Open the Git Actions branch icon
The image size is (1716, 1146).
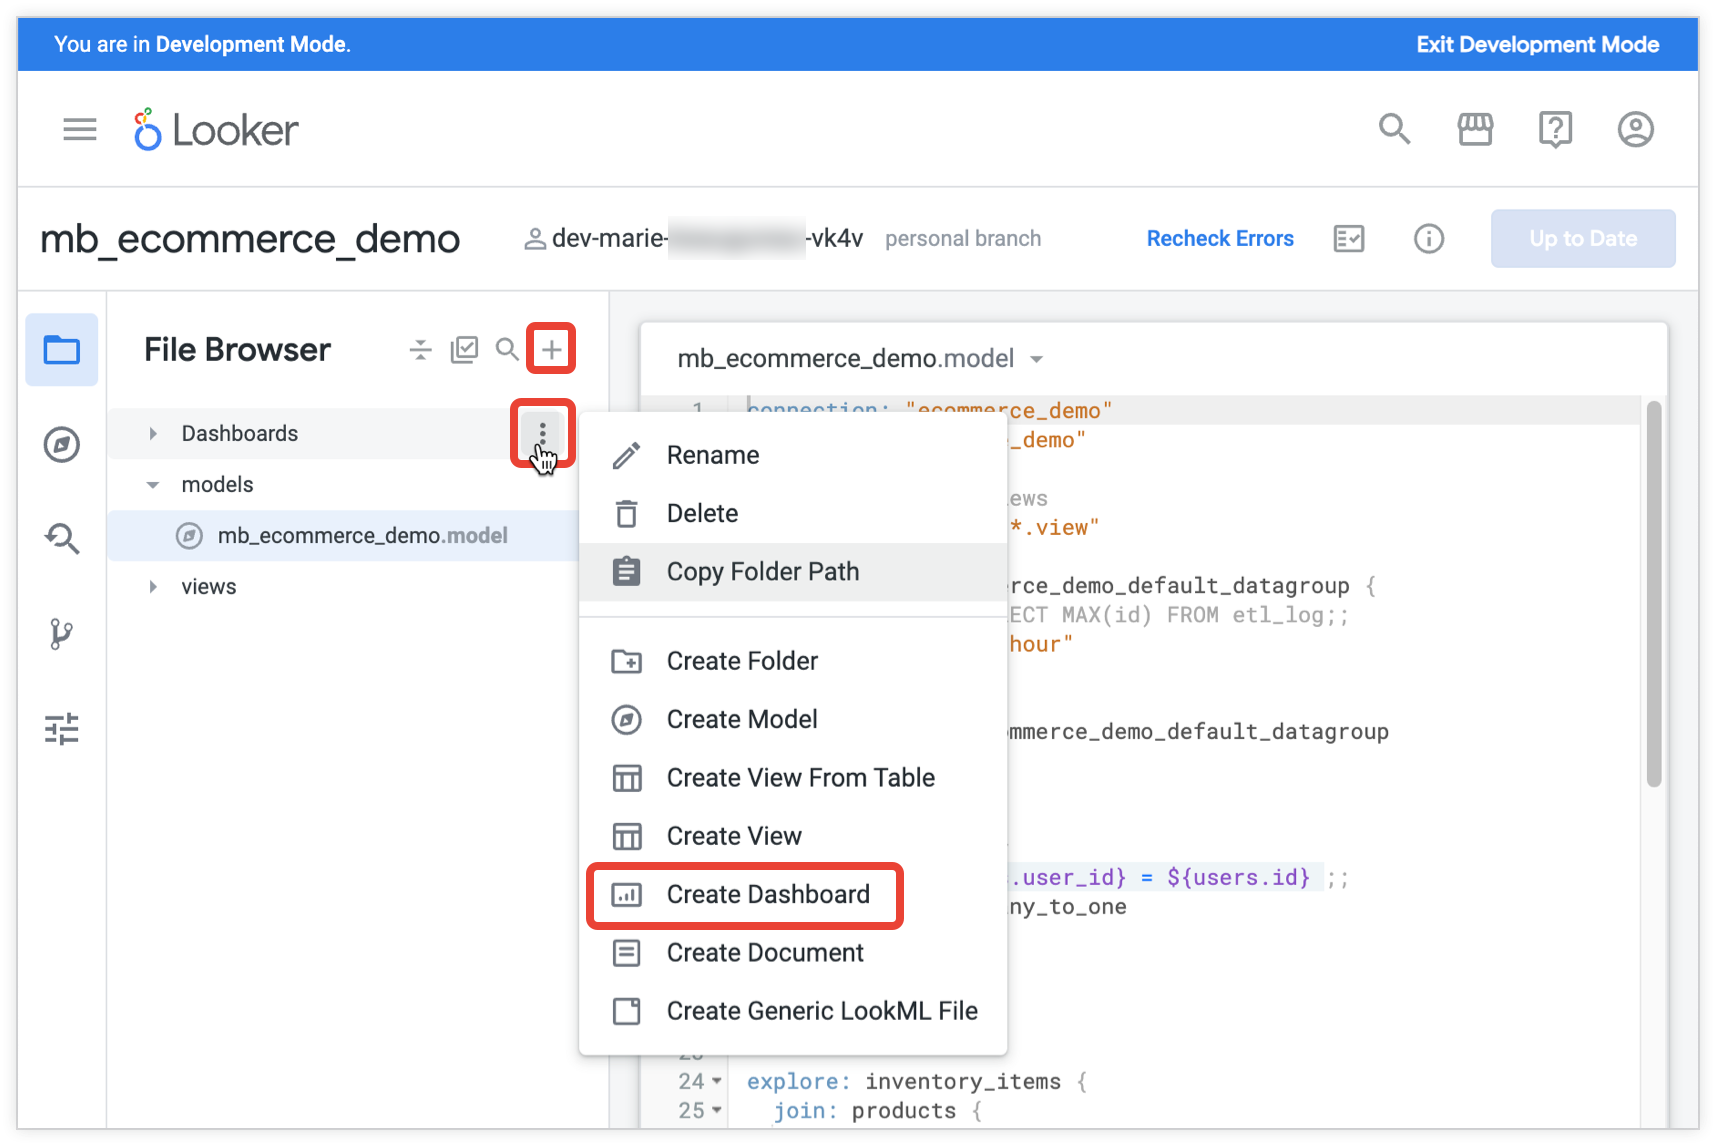[x=62, y=634]
